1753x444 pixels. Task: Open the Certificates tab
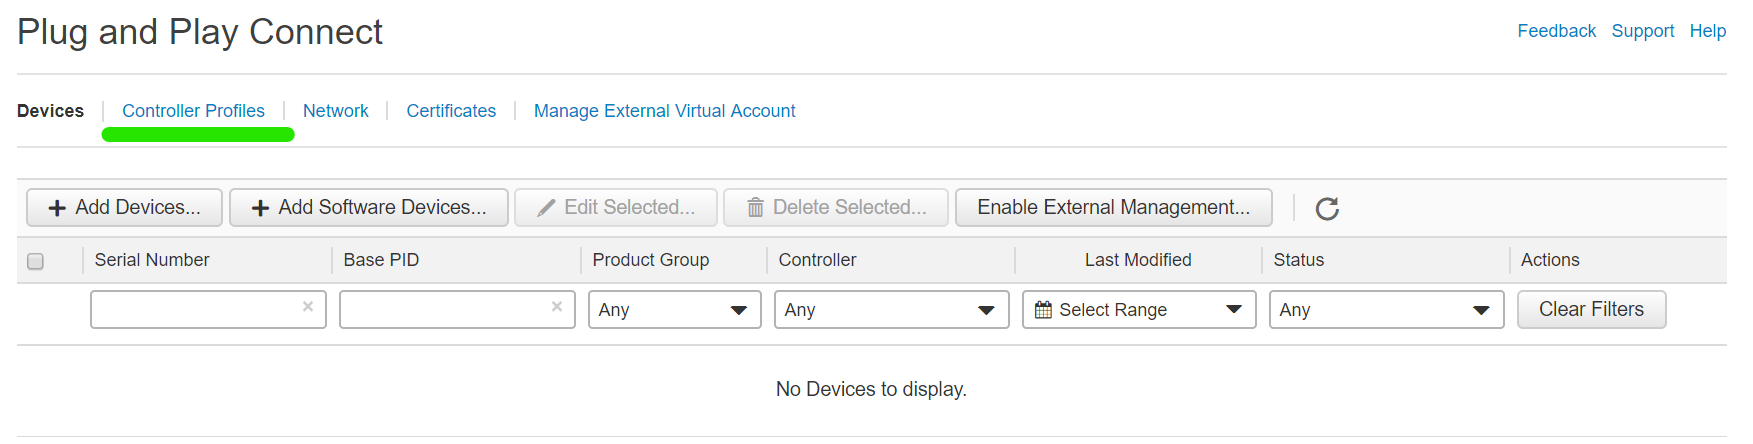click(451, 111)
